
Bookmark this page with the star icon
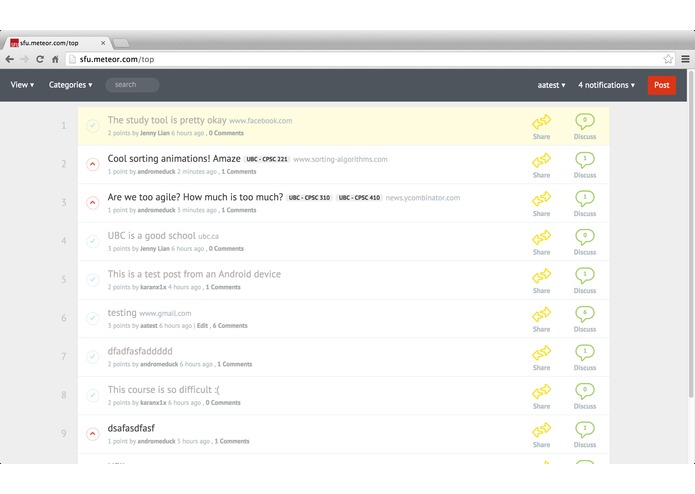click(668, 59)
